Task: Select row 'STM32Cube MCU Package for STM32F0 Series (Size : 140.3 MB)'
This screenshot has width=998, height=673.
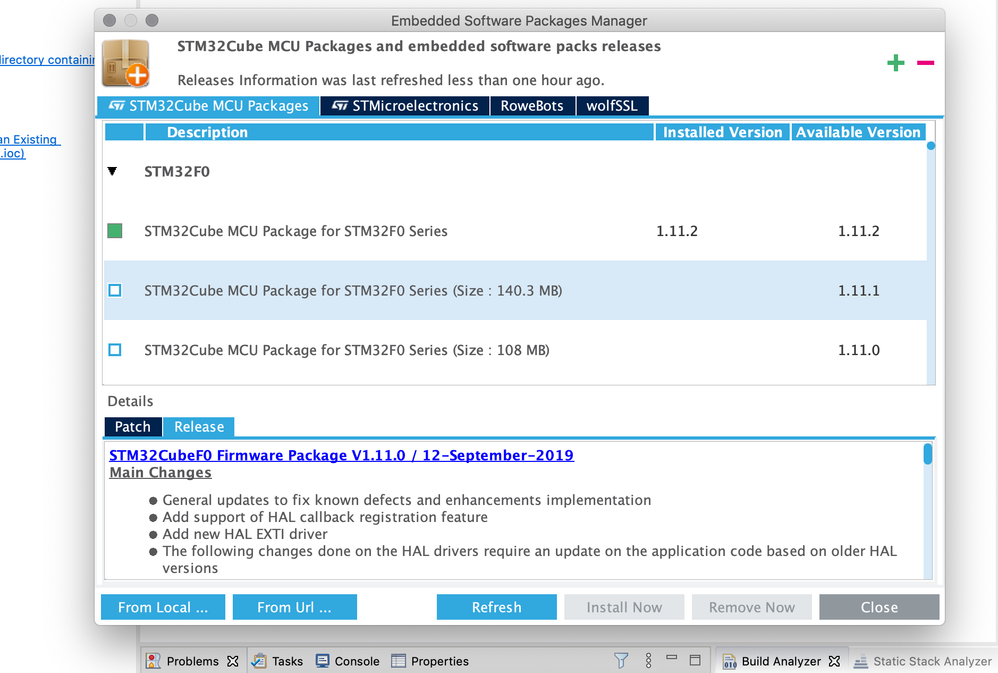Action: (515, 290)
